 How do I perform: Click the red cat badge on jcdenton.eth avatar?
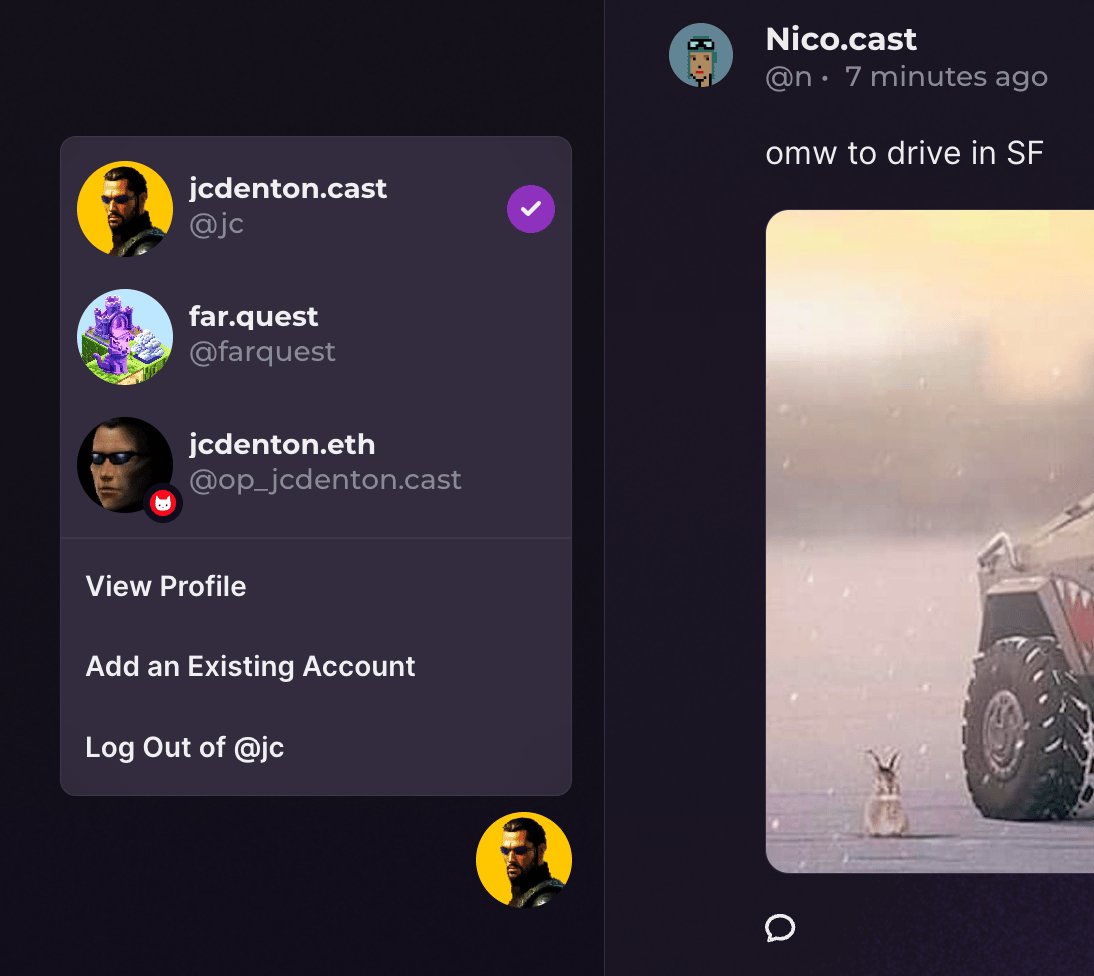tap(162, 503)
